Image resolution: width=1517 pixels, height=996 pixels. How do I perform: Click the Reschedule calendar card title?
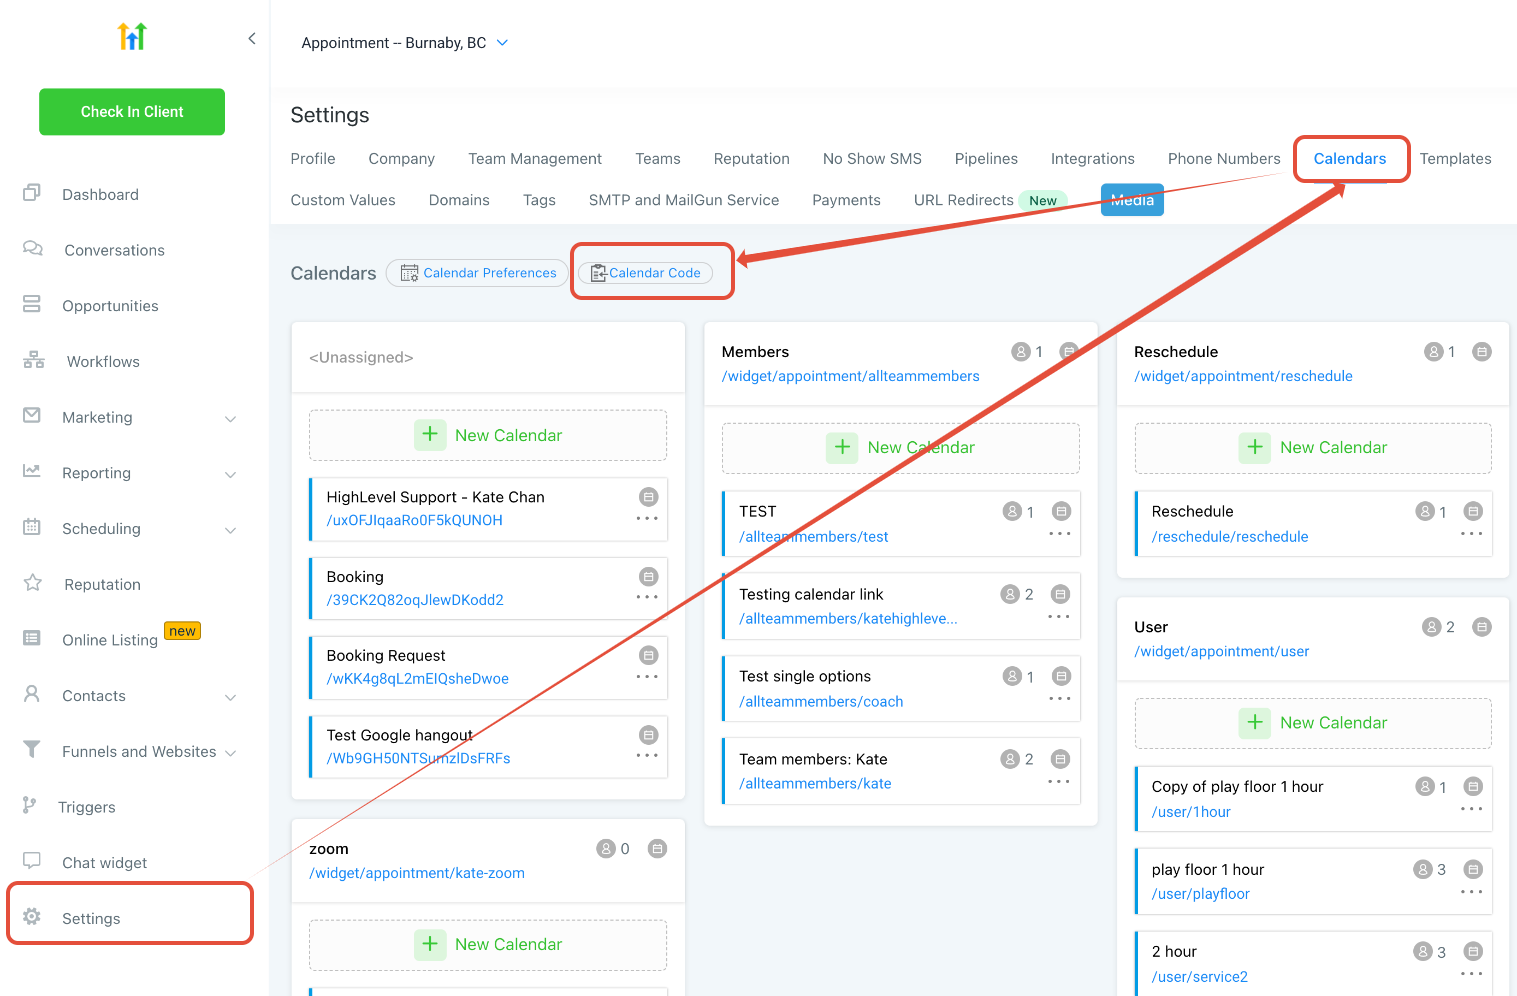click(1193, 511)
